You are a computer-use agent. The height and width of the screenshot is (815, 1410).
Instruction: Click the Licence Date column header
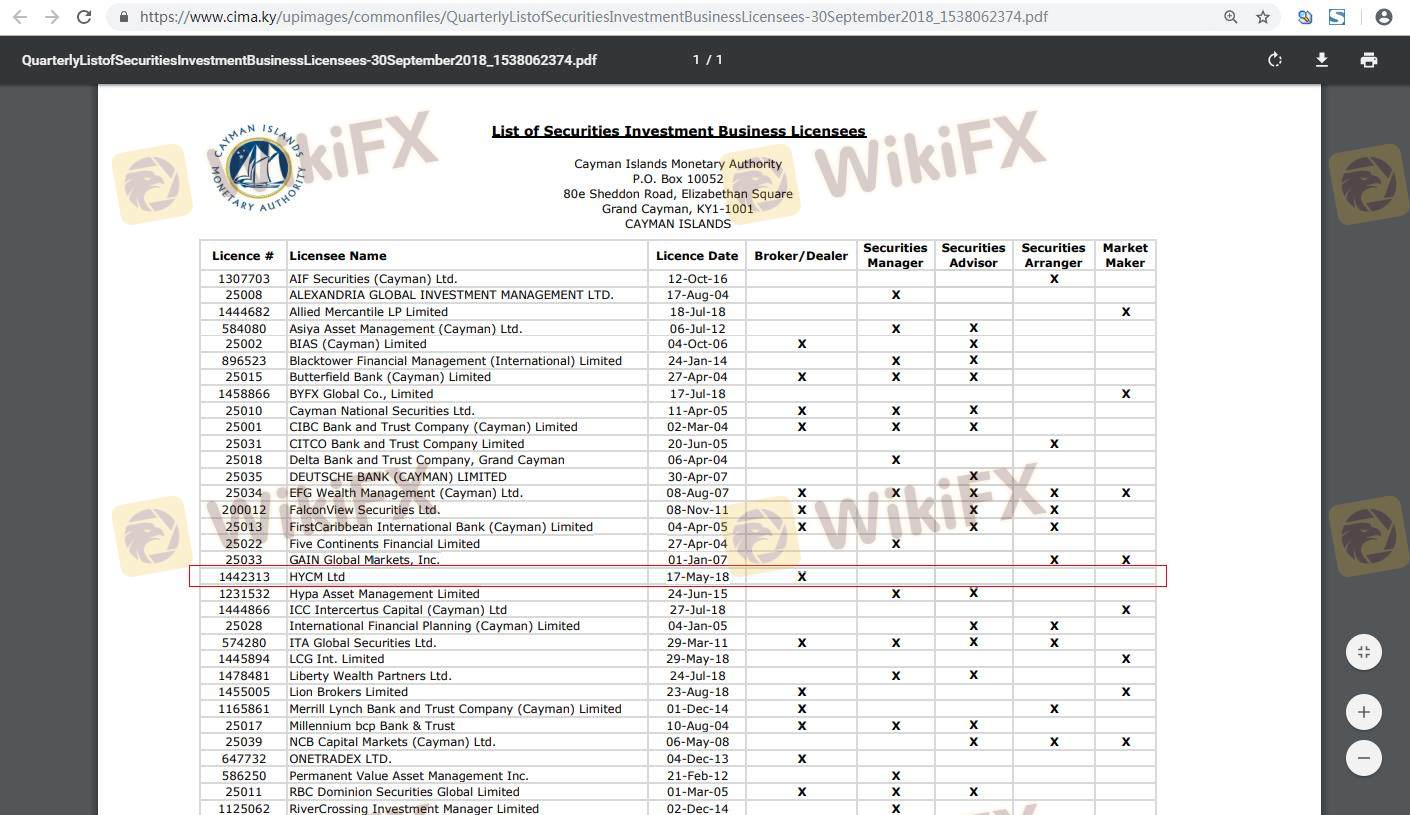697,256
